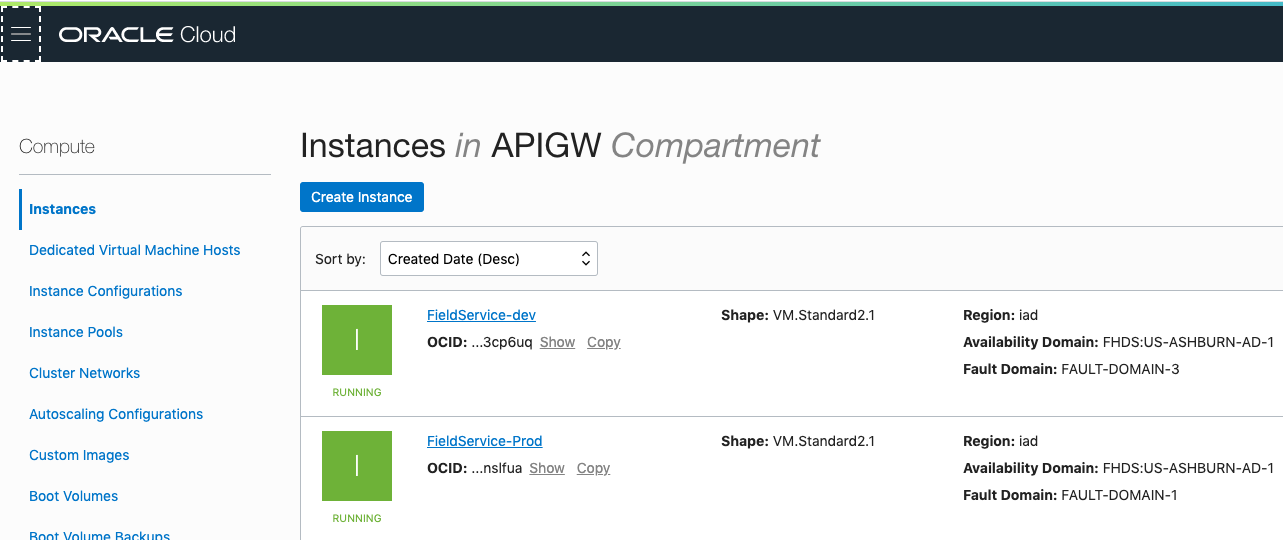Open Instance Pools in the sidebar
The height and width of the screenshot is (540, 1283).
(76, 332)
